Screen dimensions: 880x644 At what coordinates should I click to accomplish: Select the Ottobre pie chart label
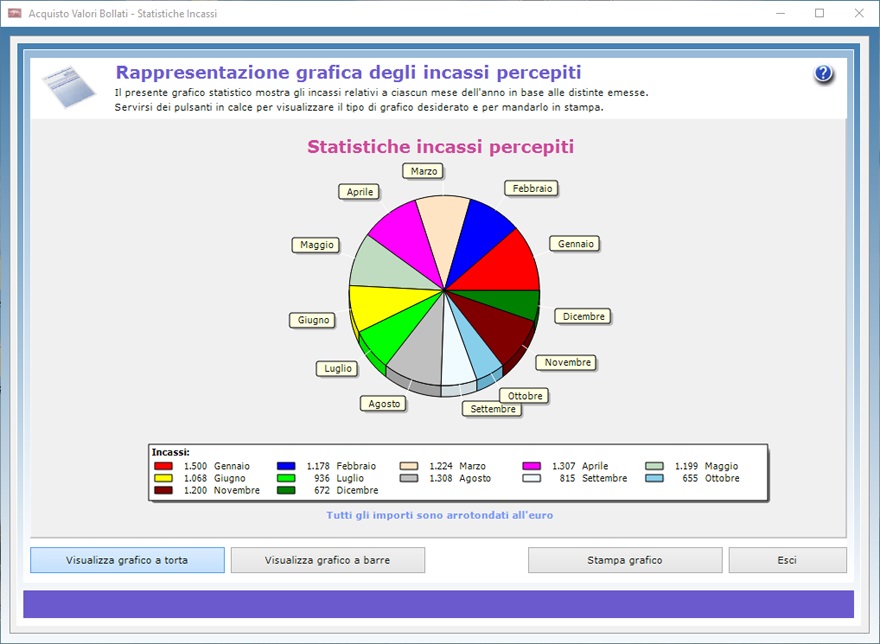pos(525,396)
